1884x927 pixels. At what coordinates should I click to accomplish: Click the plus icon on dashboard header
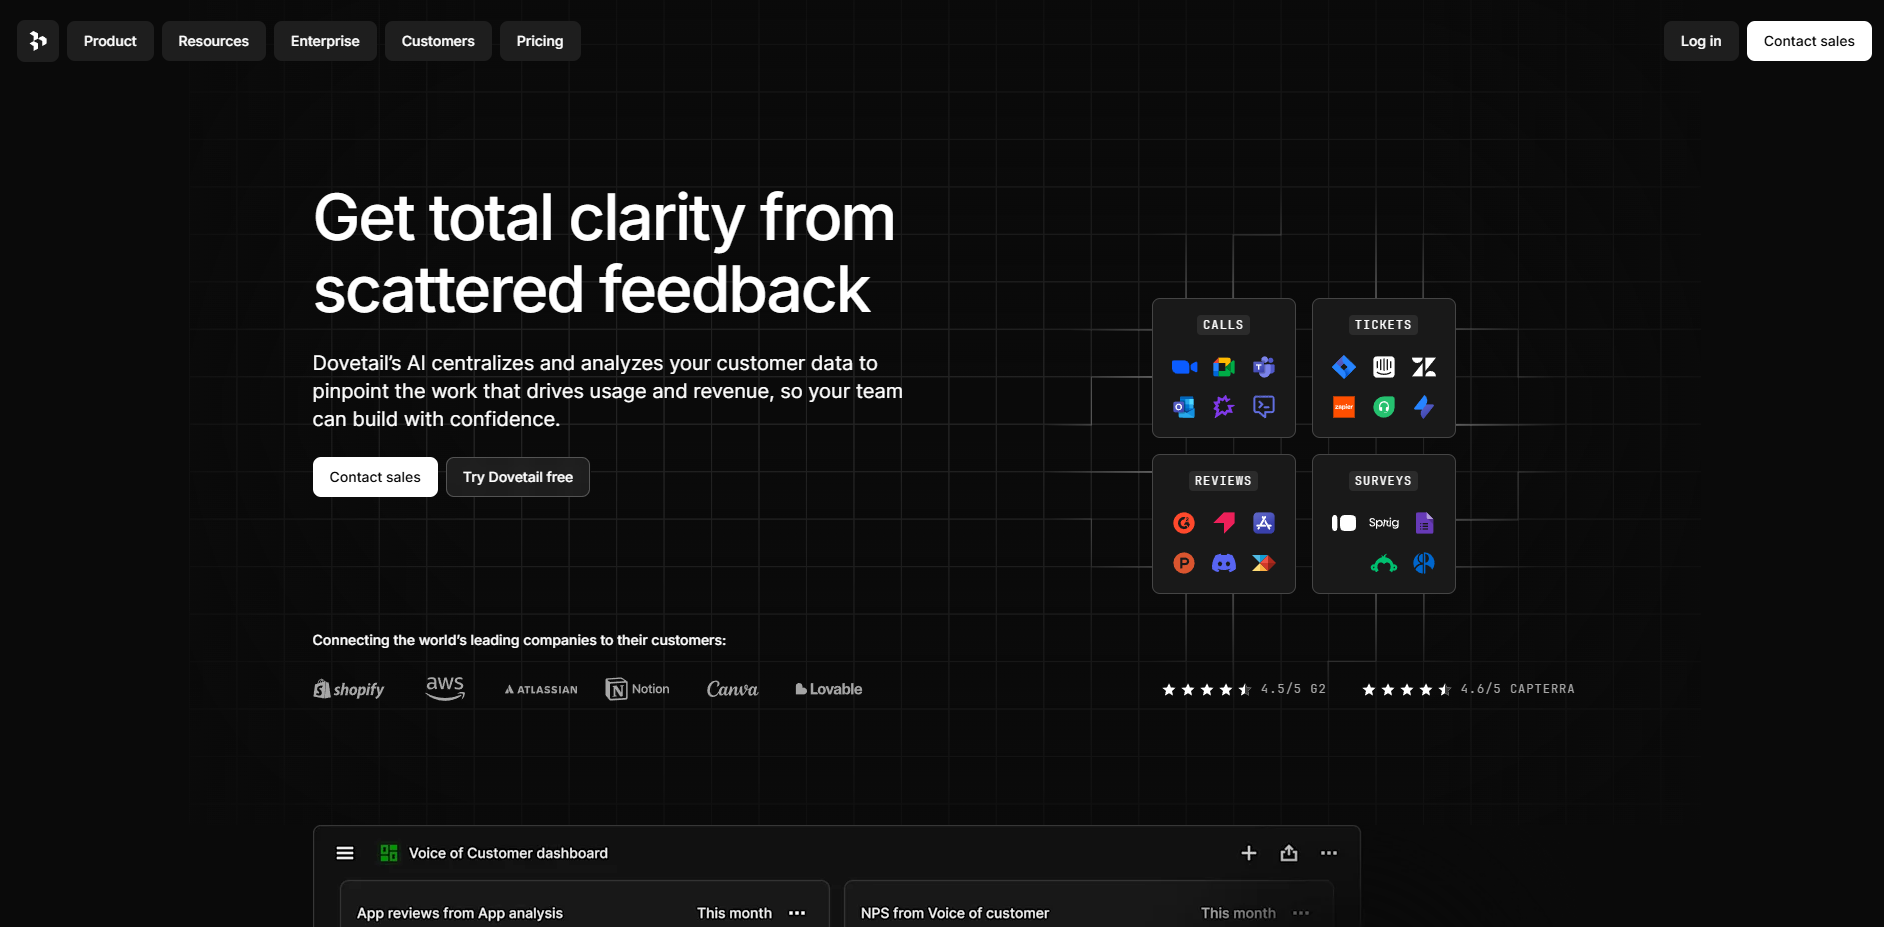coord(1249,853)
